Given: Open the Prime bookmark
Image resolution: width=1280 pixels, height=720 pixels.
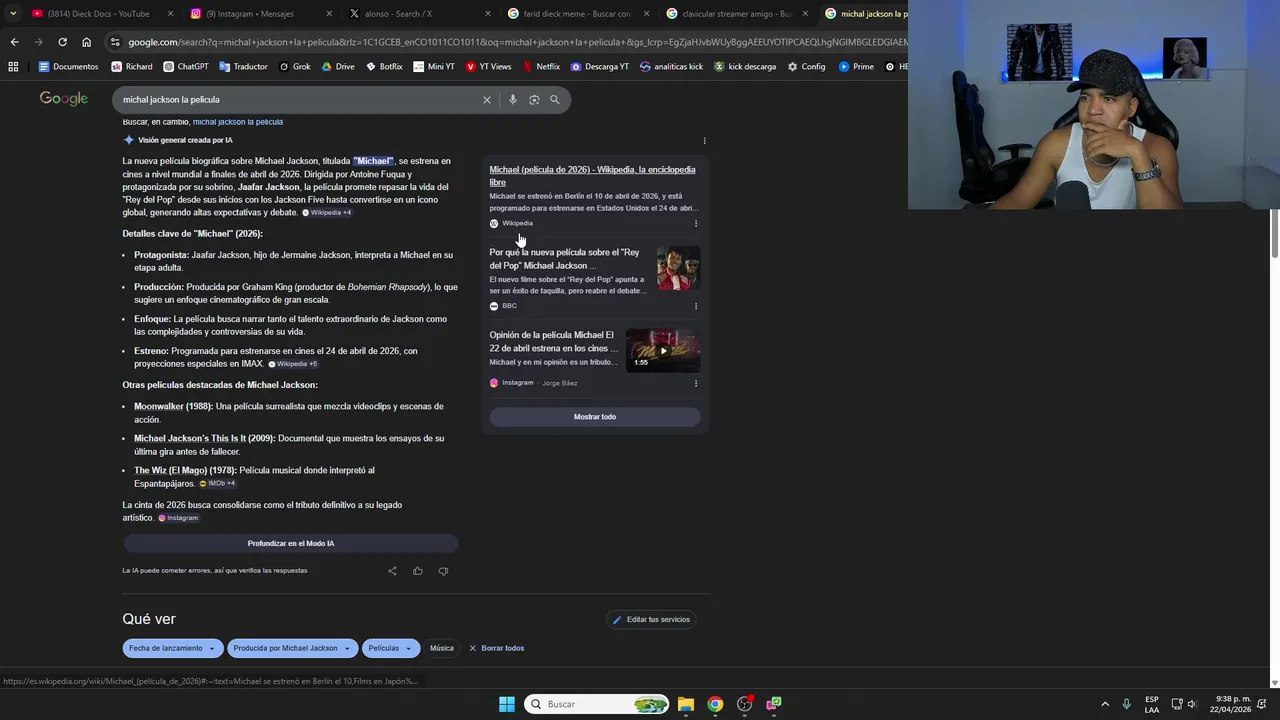Looking at the screenshot, I should pyautogui.click(x=856, y=67).
